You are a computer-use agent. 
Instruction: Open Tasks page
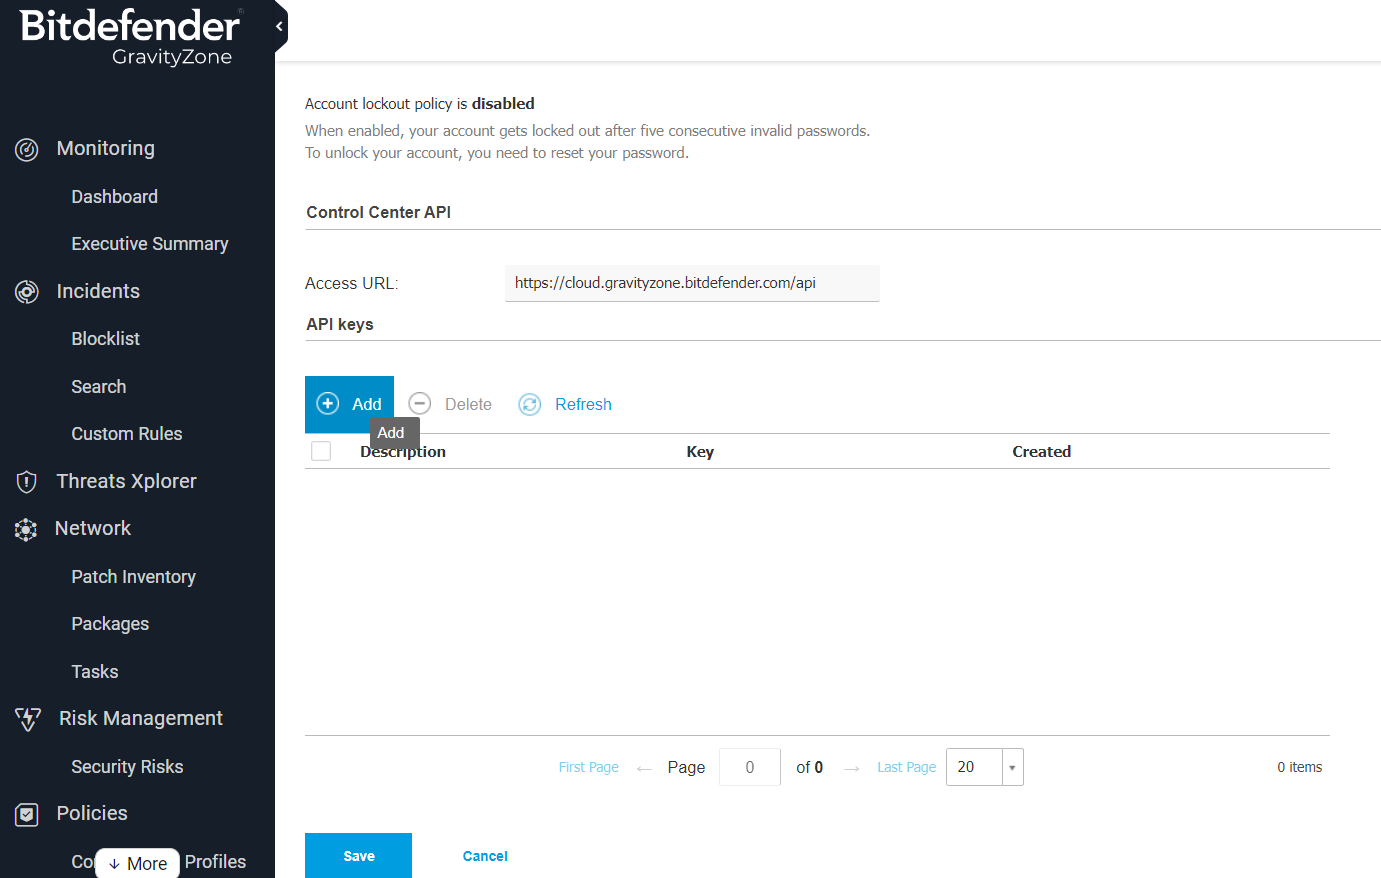point(95,672)
